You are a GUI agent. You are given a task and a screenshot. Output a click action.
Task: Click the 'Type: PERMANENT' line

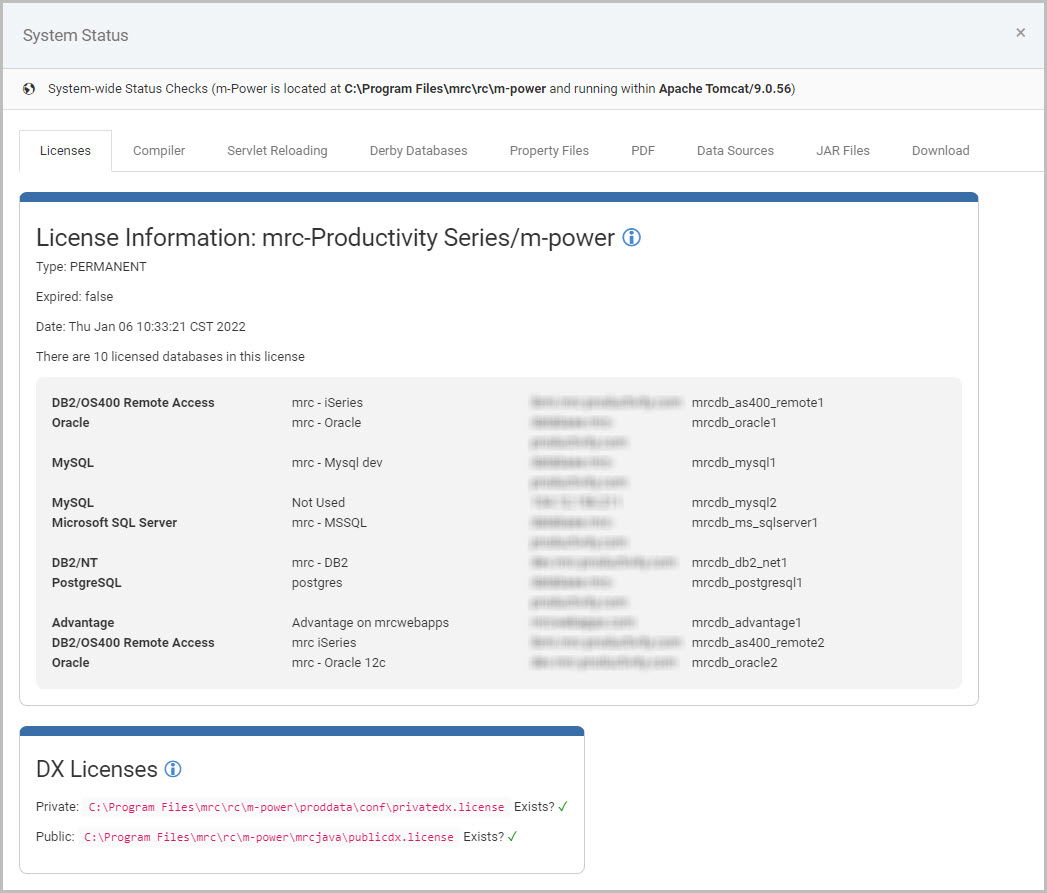[91, 267]
